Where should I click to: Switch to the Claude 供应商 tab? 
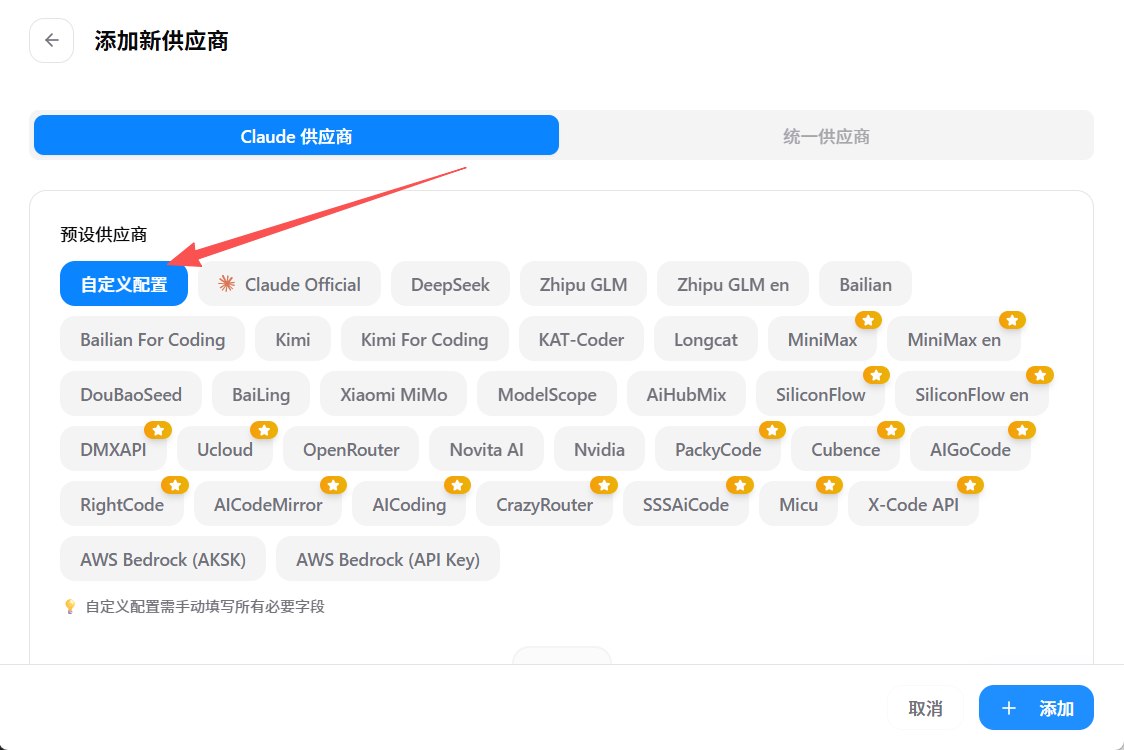tap(296, 136)
